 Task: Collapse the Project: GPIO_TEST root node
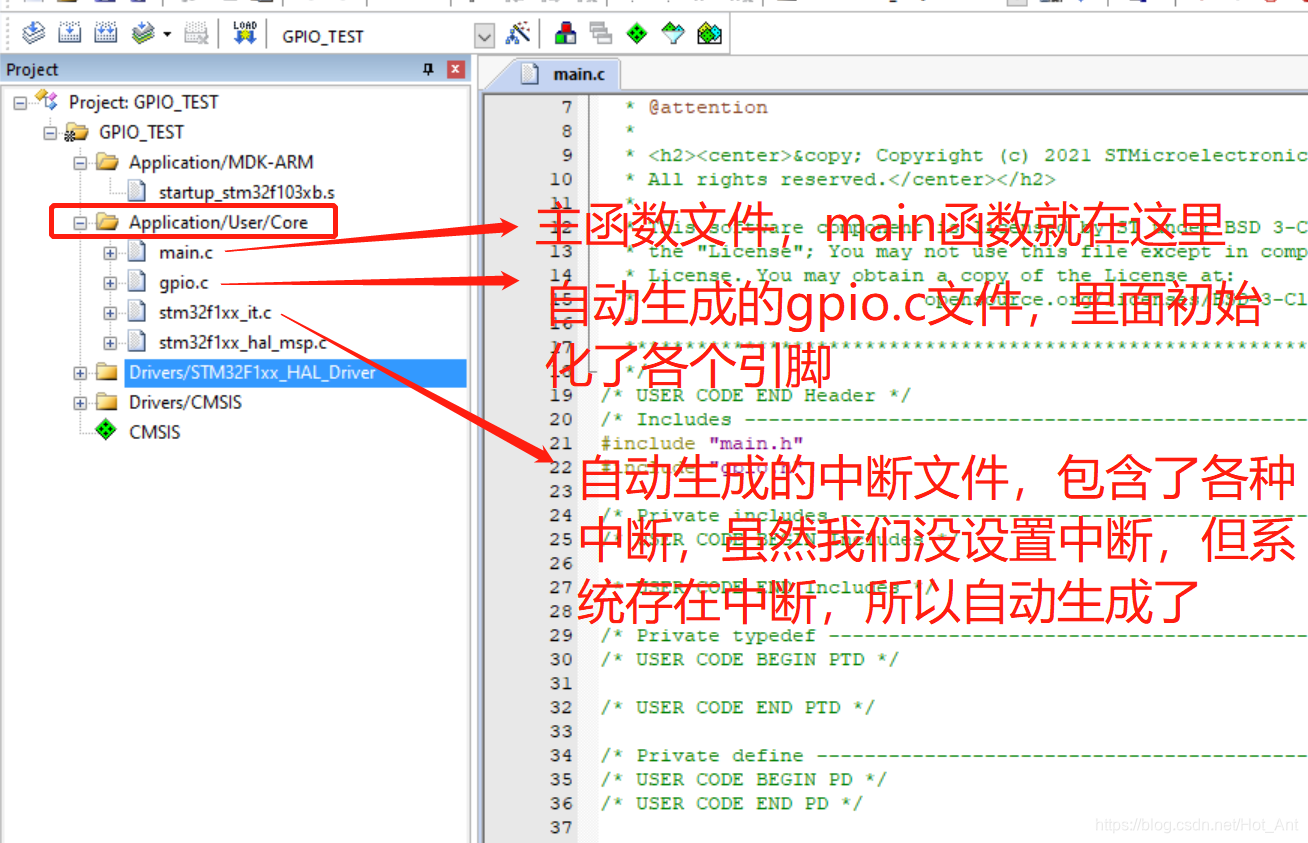[20, 102]
